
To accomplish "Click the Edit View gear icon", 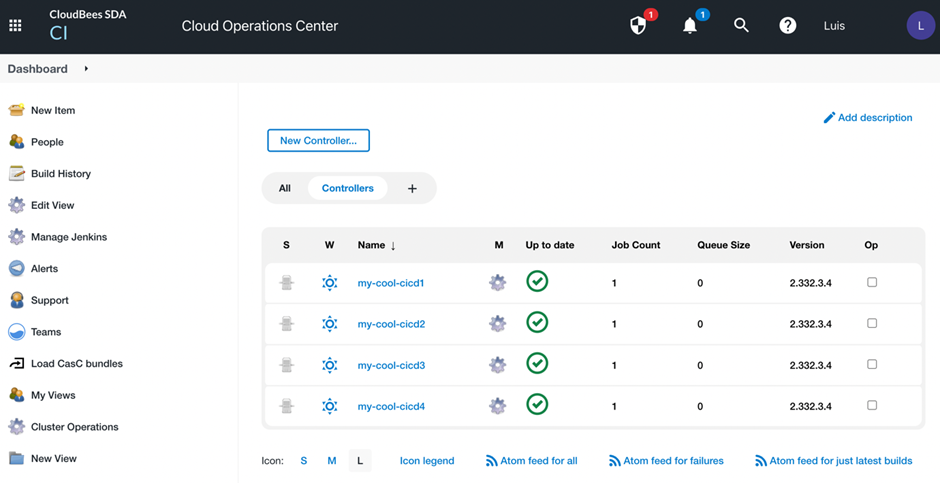I will [16, 205].
